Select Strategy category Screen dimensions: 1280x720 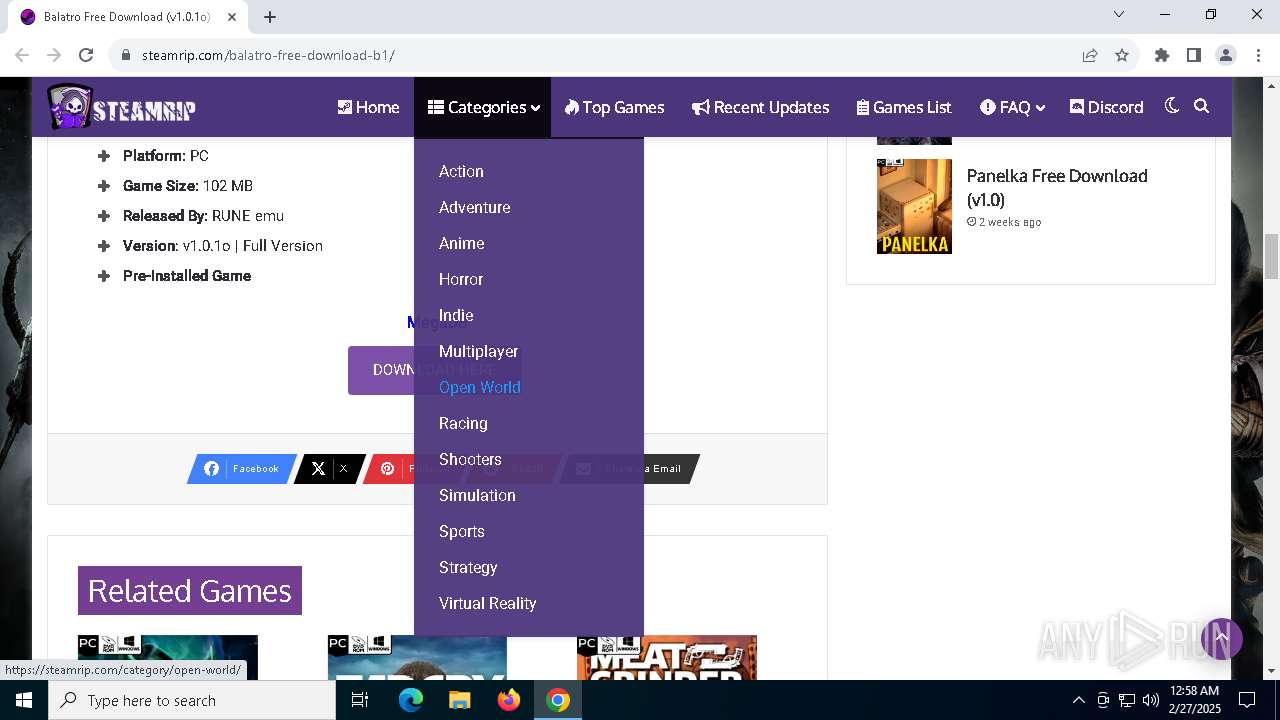click(468, 567)
